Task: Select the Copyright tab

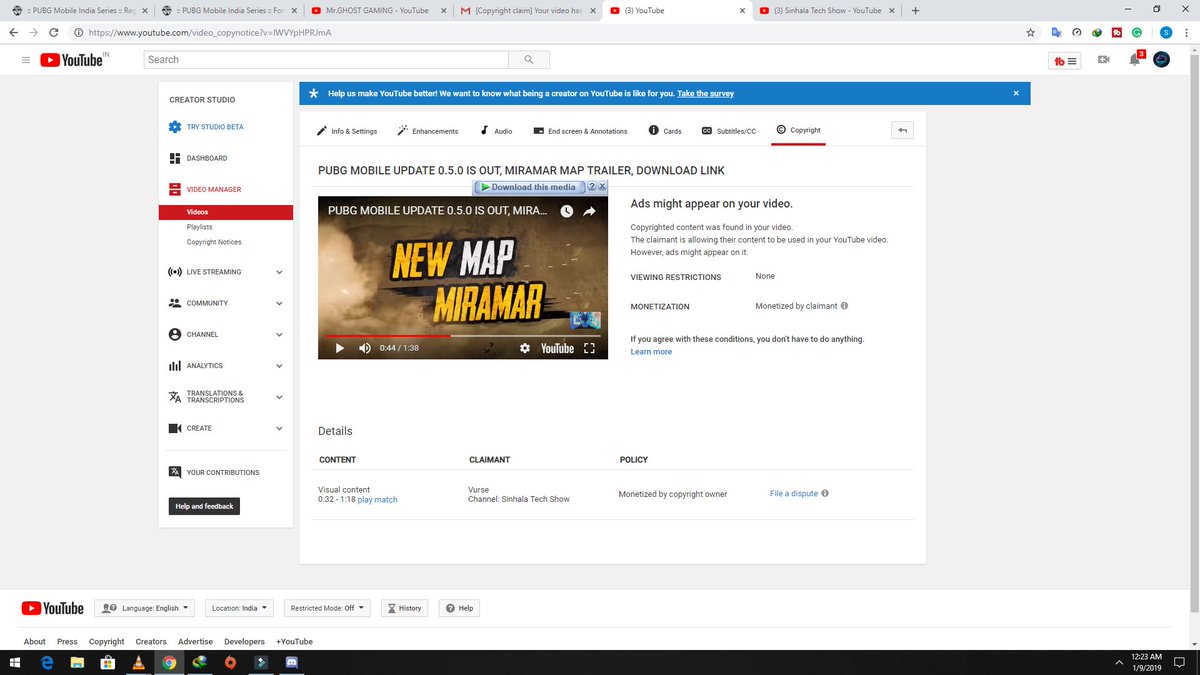Action: tap(798, 131)
